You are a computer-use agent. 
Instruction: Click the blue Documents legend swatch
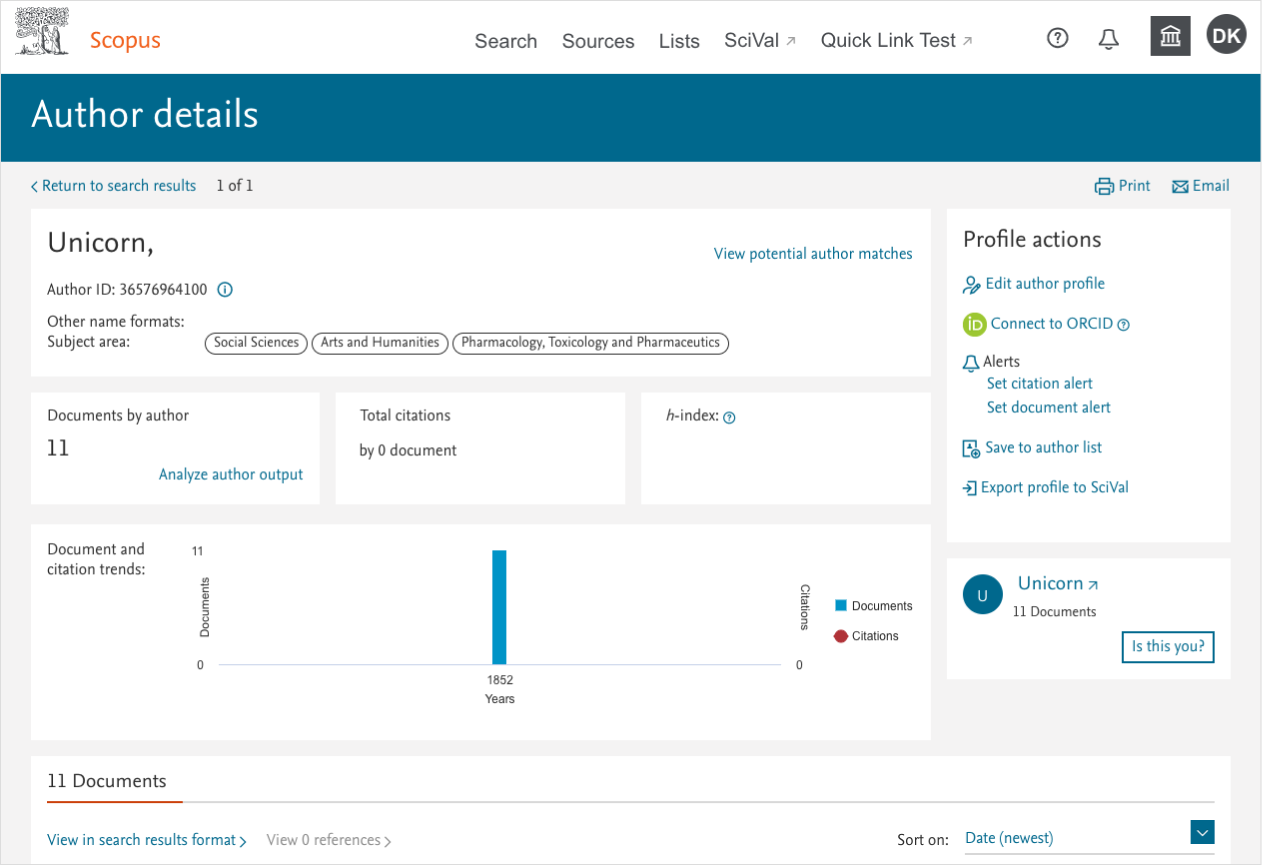[841, 606]
